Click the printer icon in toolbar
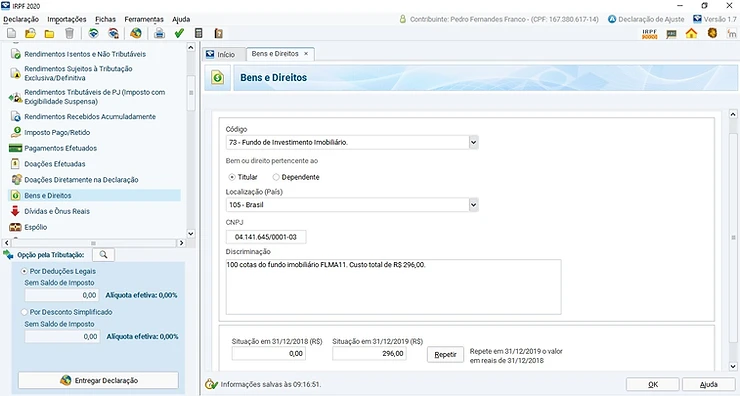Screen dimensions: 740x396 pyautogui.click(x=160, y=34)
